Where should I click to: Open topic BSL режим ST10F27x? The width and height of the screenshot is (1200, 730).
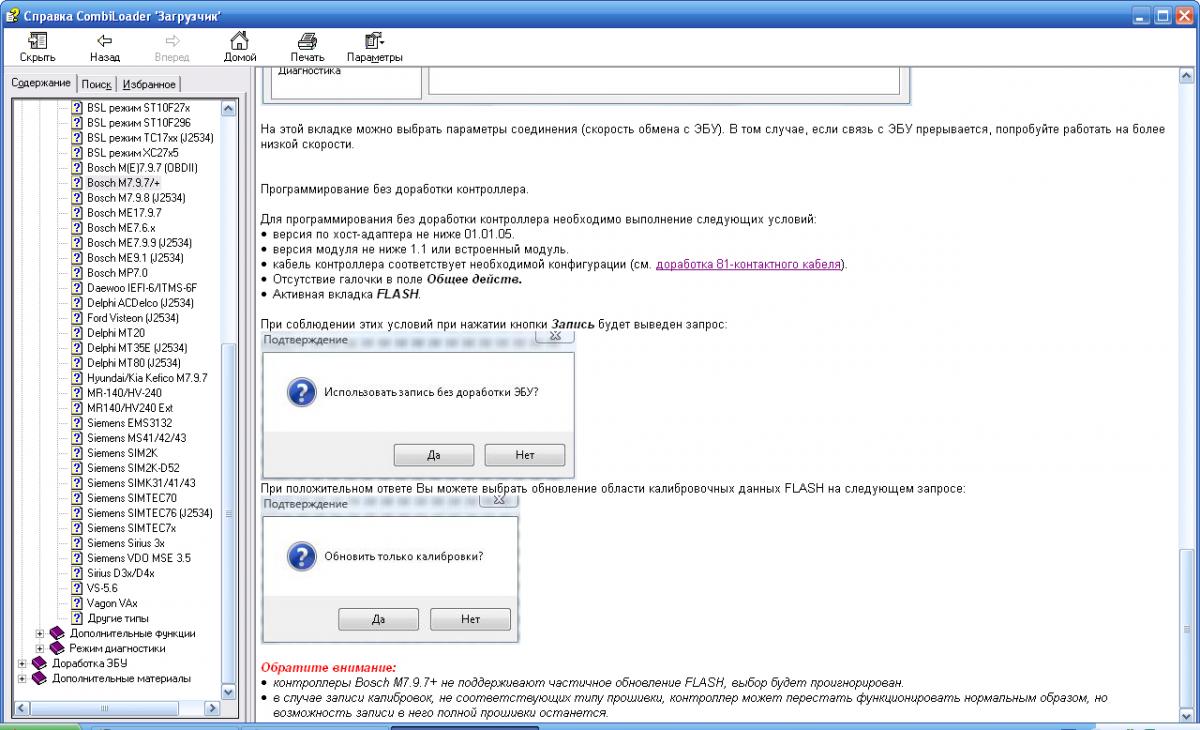point(138,107)
